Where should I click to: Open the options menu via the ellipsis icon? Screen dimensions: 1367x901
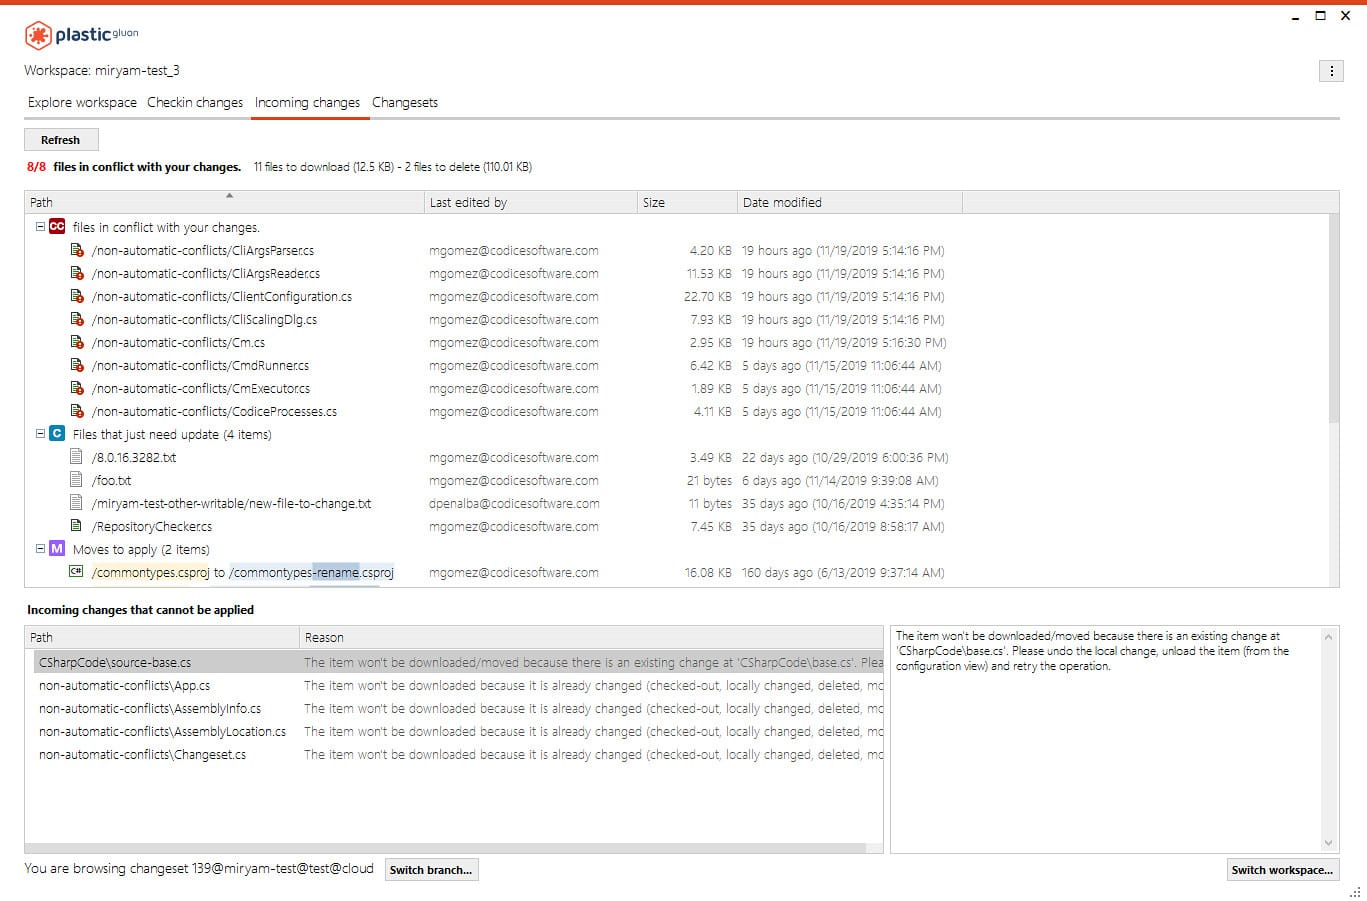pyautogui.click(x=1331, y=70)
